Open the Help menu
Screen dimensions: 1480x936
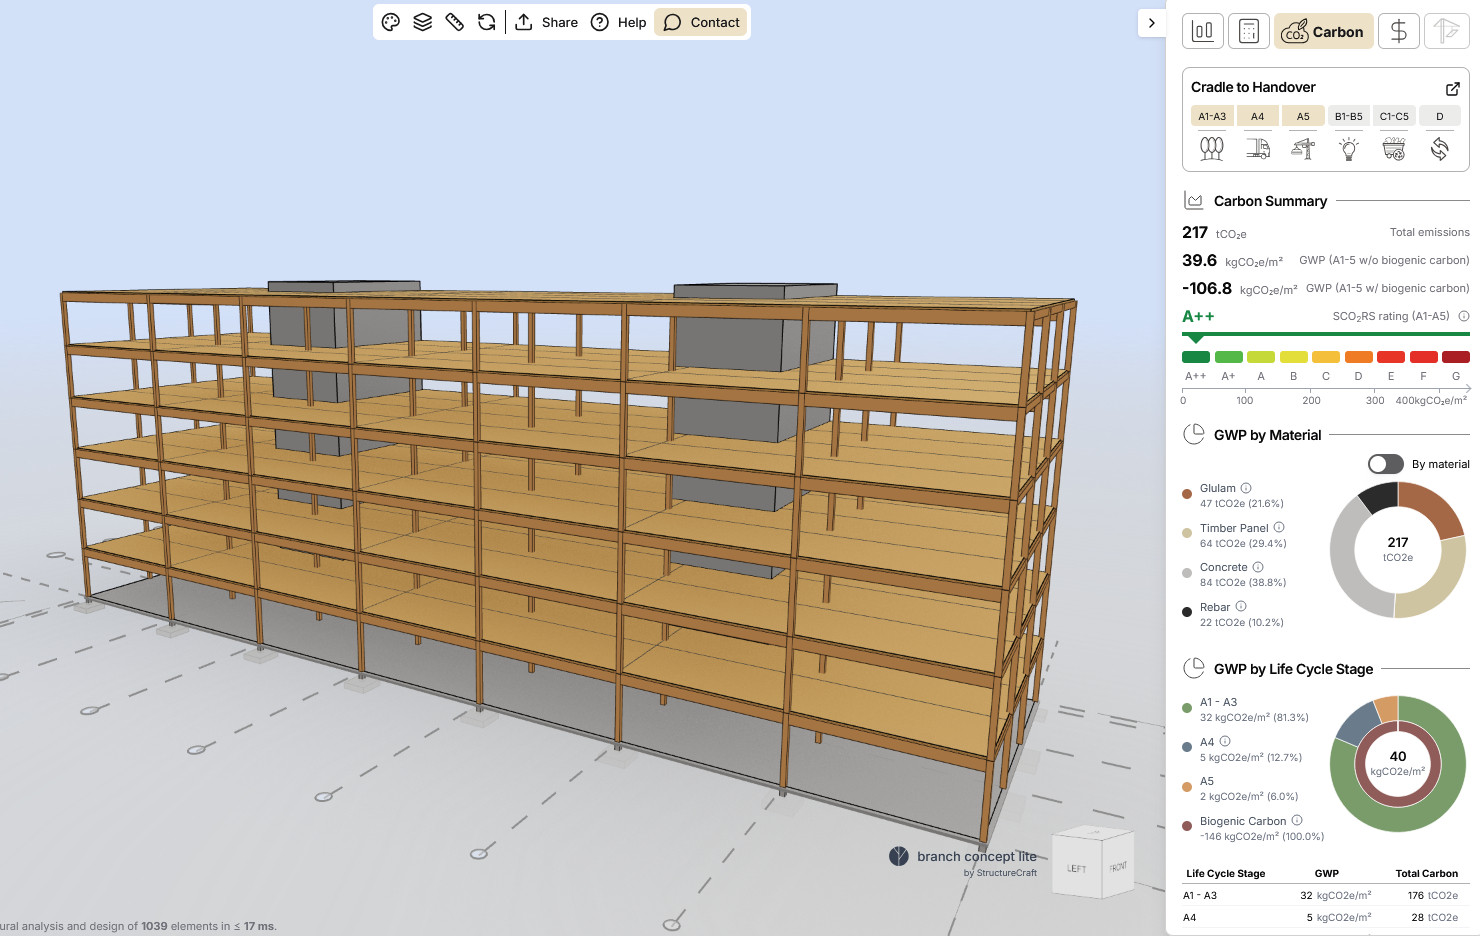[619, 22]
